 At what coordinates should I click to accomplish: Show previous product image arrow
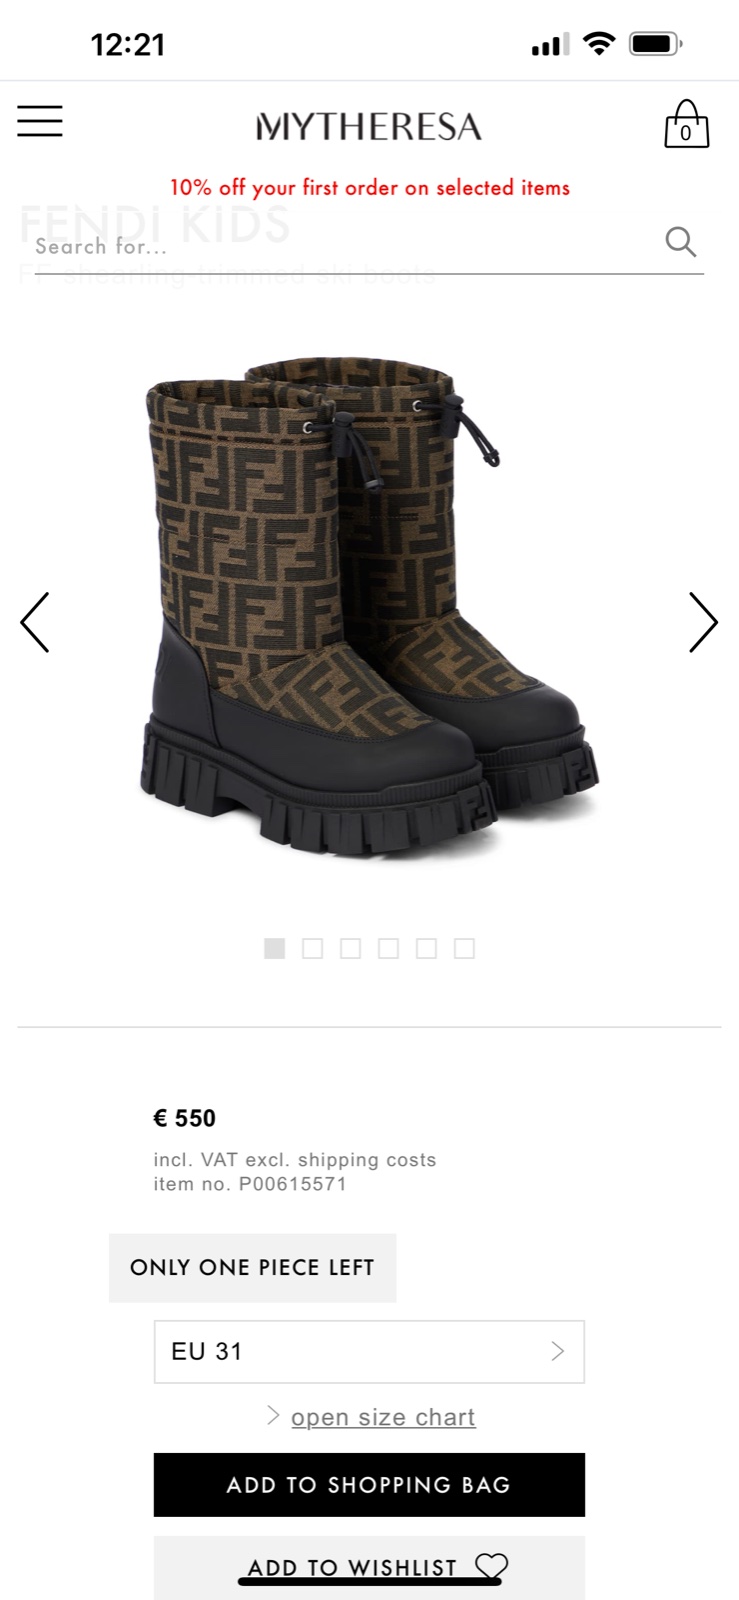pos(35,622)
